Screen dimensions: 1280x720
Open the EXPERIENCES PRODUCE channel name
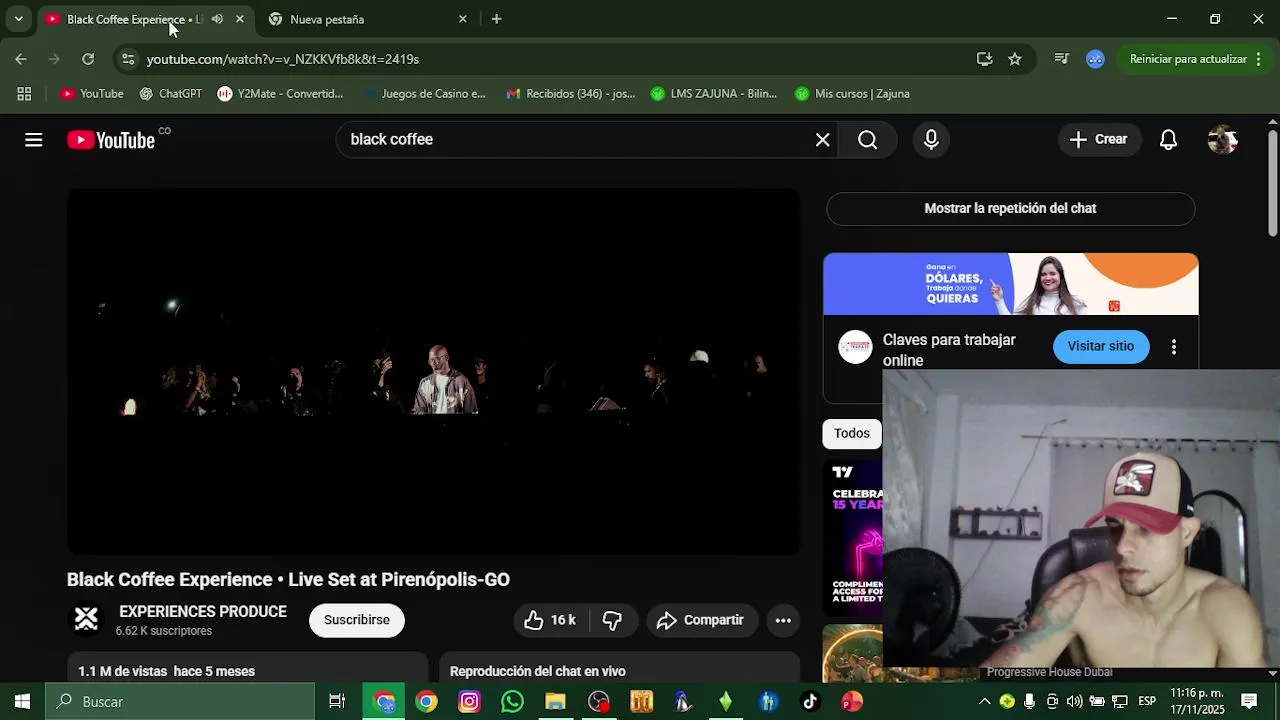(203, 612)
